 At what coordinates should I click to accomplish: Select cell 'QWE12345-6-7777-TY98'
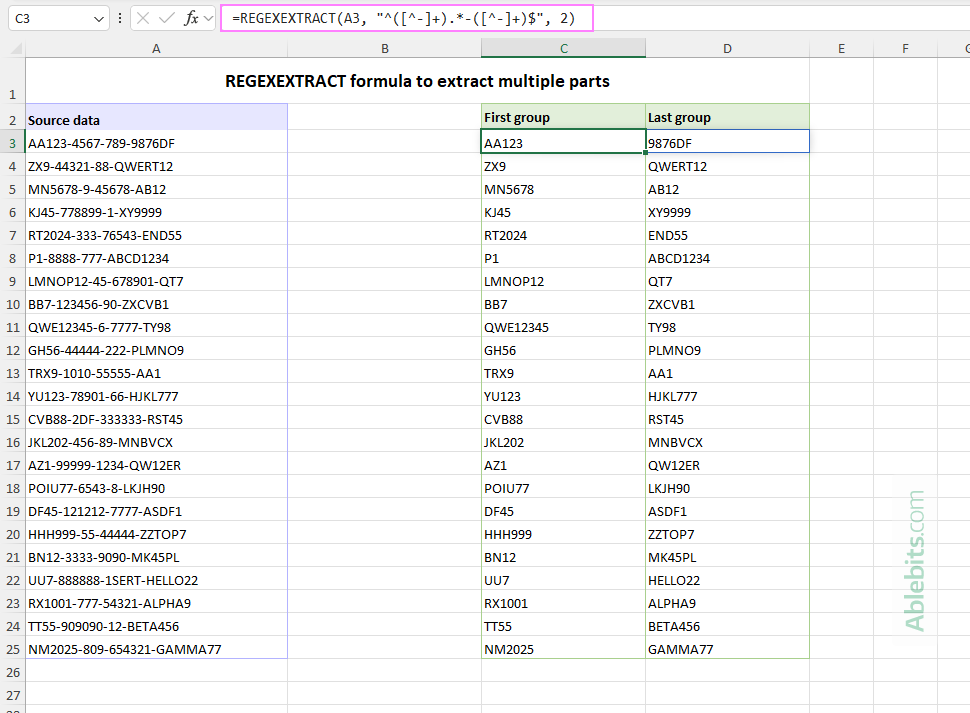coord(157,327)
